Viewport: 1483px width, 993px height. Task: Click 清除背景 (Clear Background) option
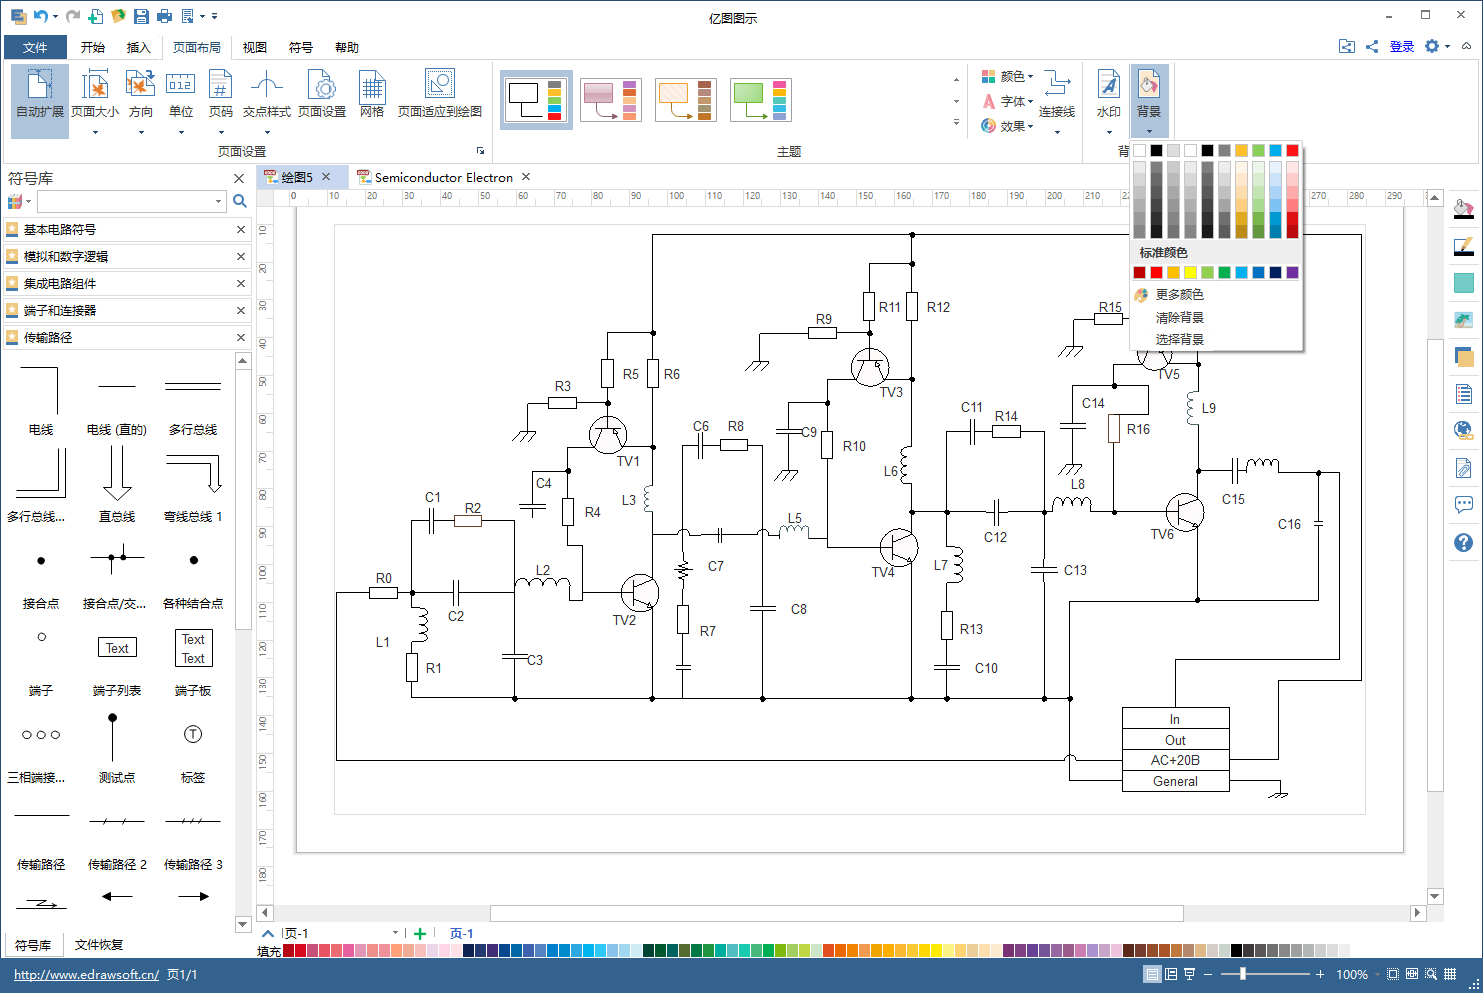(x=1180, y=317)
